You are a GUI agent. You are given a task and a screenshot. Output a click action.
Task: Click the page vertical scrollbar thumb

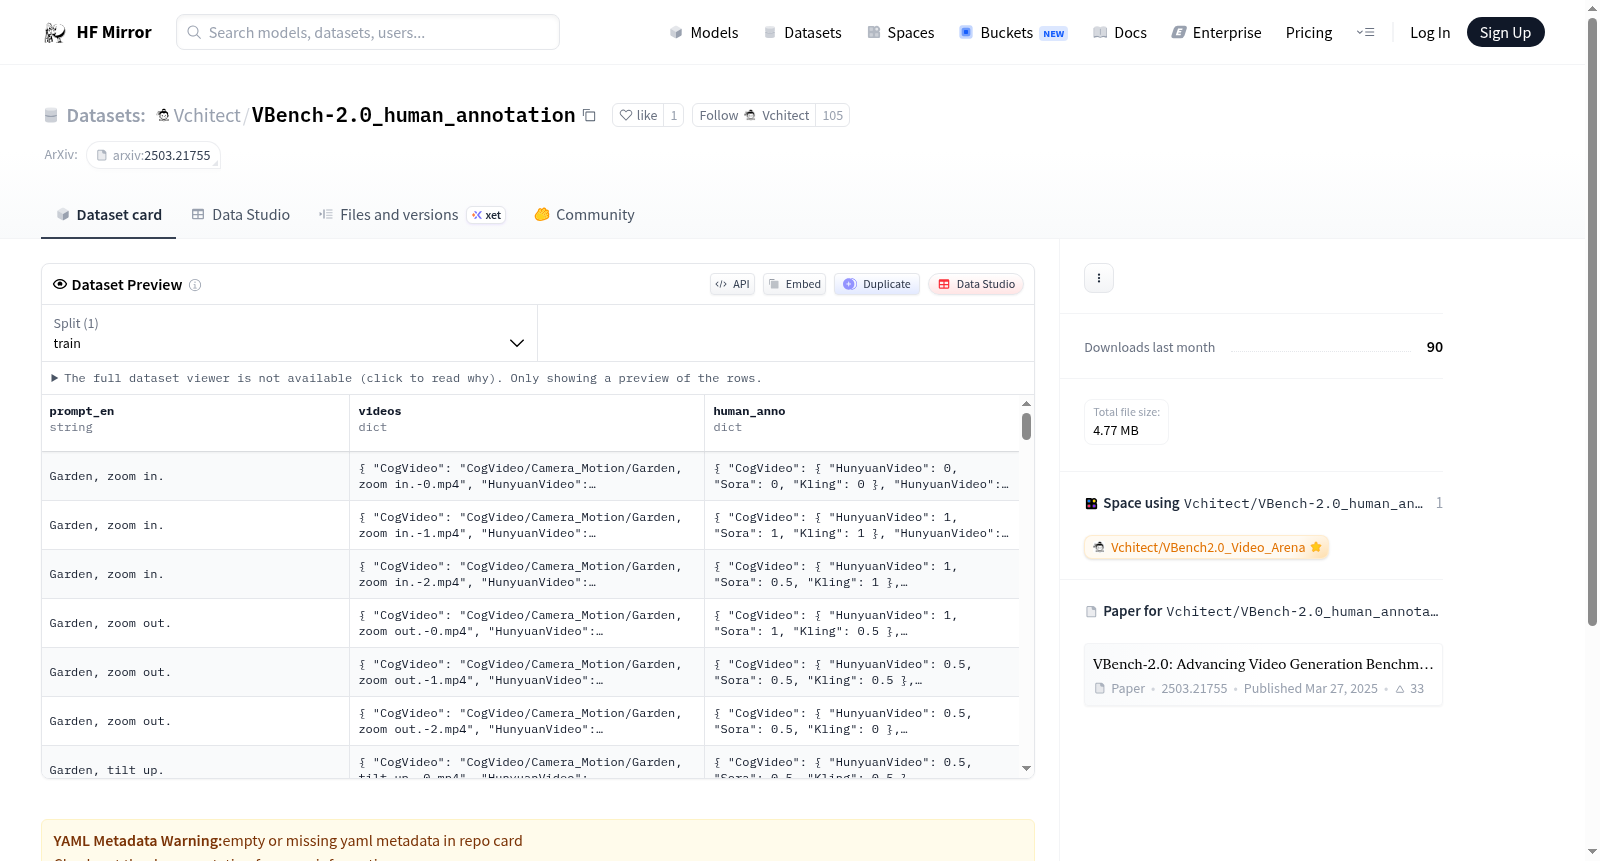(1592, 320)
